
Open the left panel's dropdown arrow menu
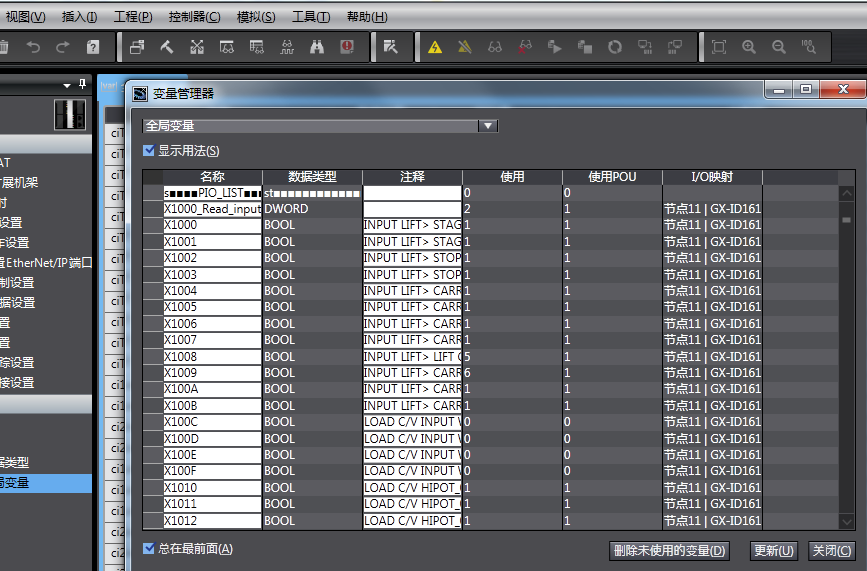pos(67,85)
